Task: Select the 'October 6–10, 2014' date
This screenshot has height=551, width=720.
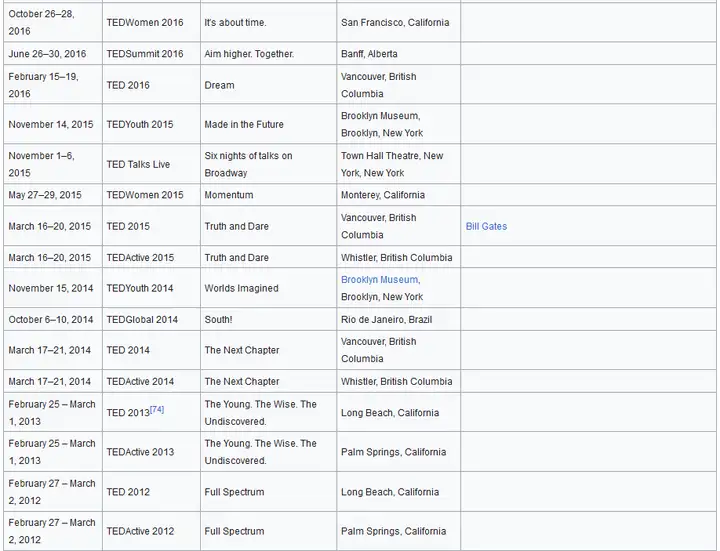Action: (51, 320)
